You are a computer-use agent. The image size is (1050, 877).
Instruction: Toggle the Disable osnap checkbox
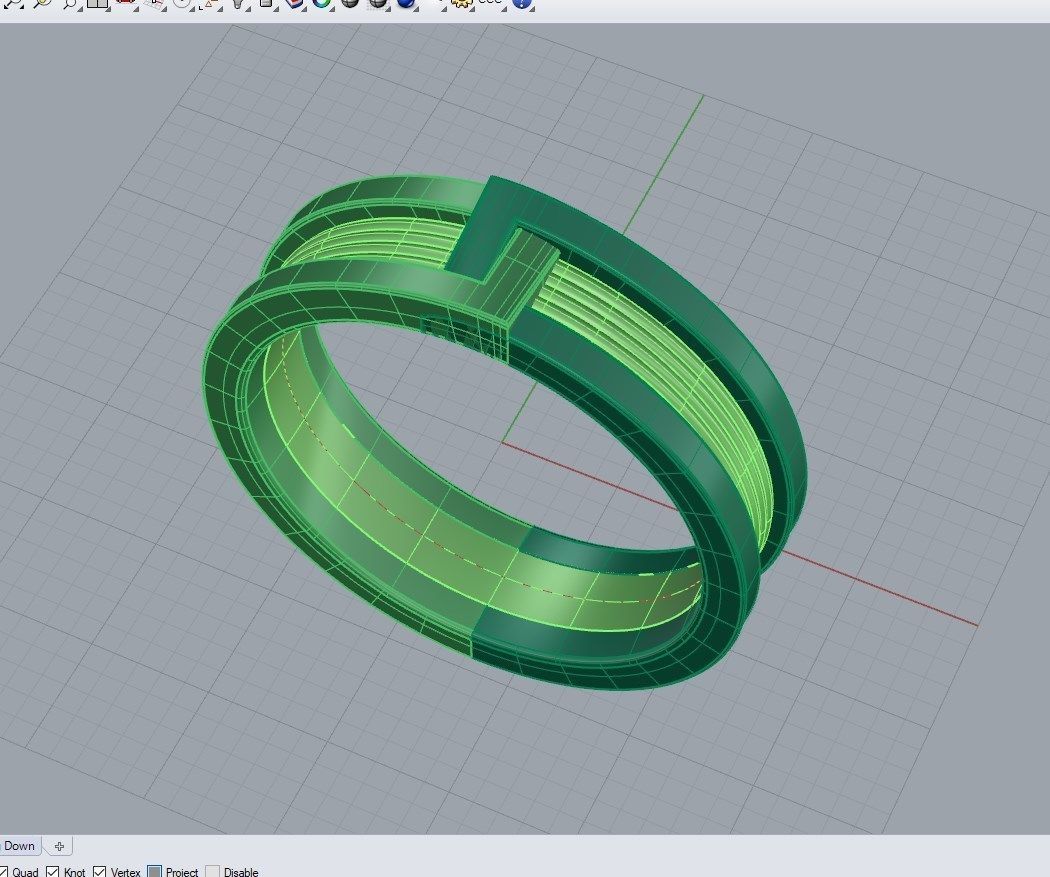pos(212,872)
